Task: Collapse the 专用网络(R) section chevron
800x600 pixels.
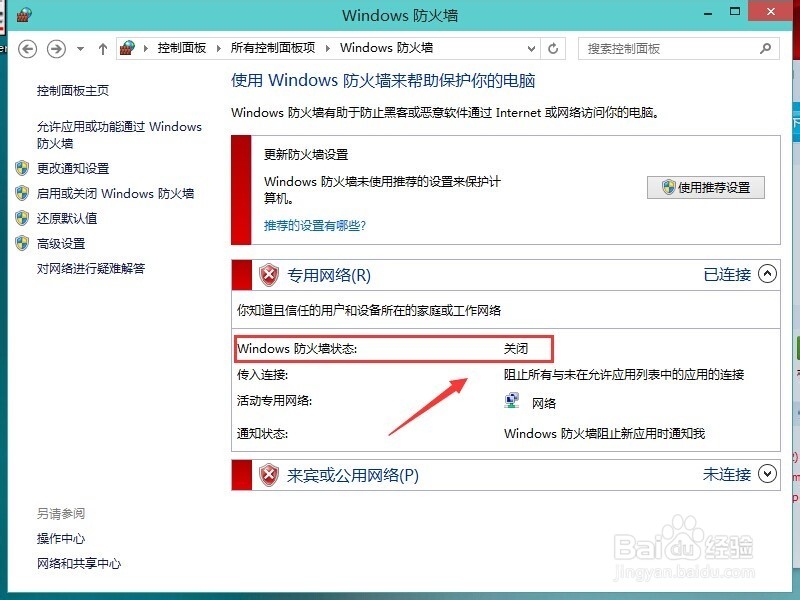Action: click(765, 275)
